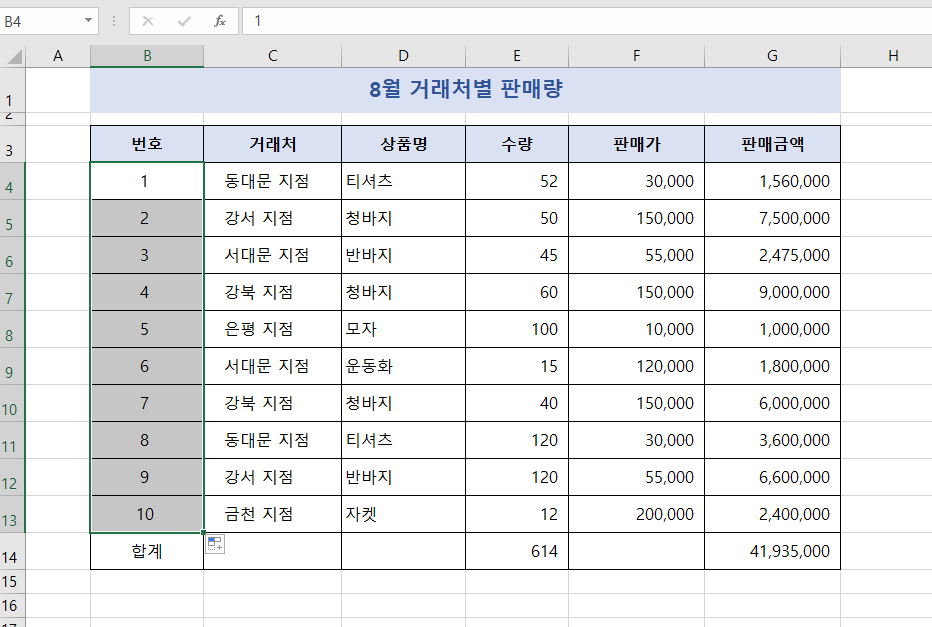Select row 16 header
The image size is (932, 627).
point(12,606)
